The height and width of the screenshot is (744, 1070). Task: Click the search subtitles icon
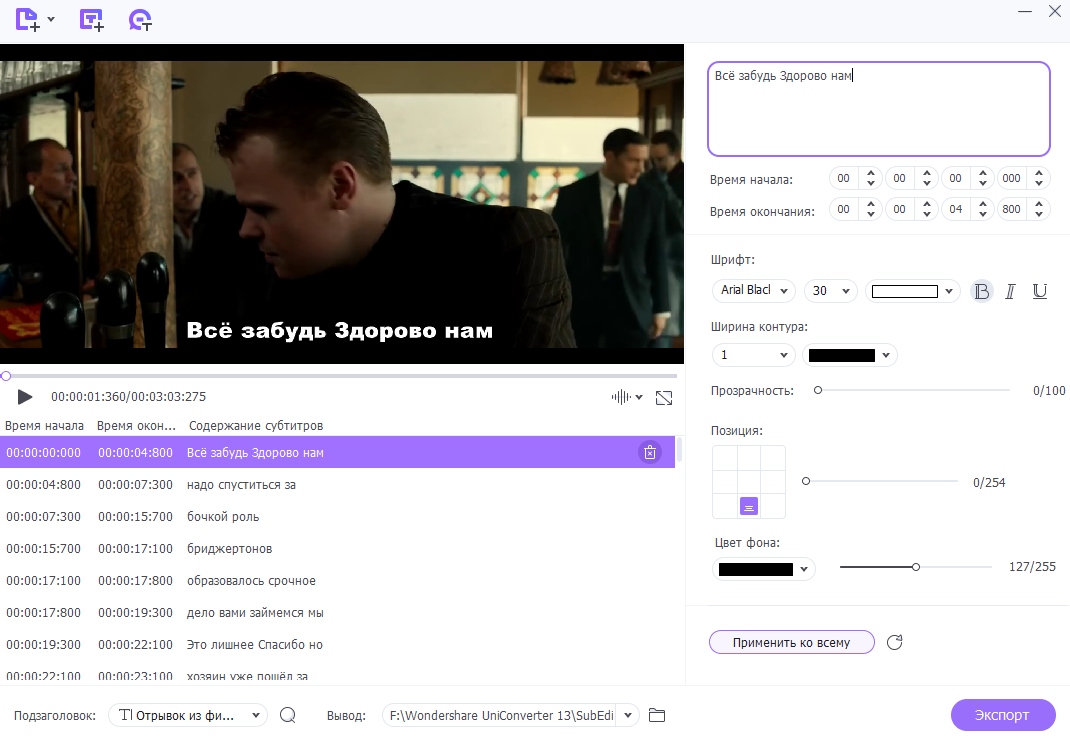click(x=288, y=715)
